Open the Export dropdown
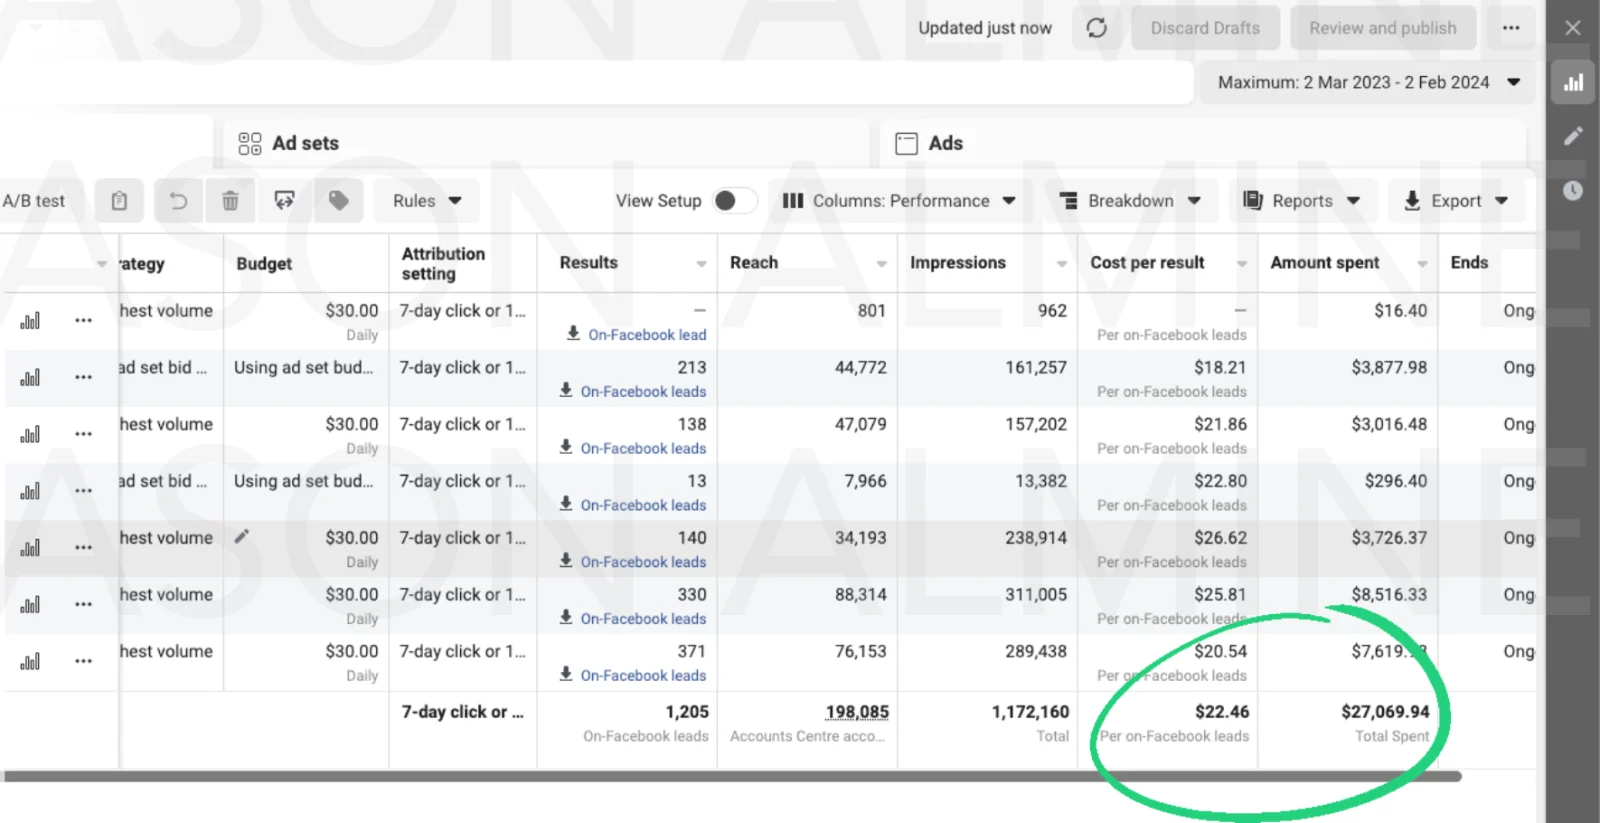Image resolution: width=1600 pixels, height=823 pixels. click(x=1455, y=201)
